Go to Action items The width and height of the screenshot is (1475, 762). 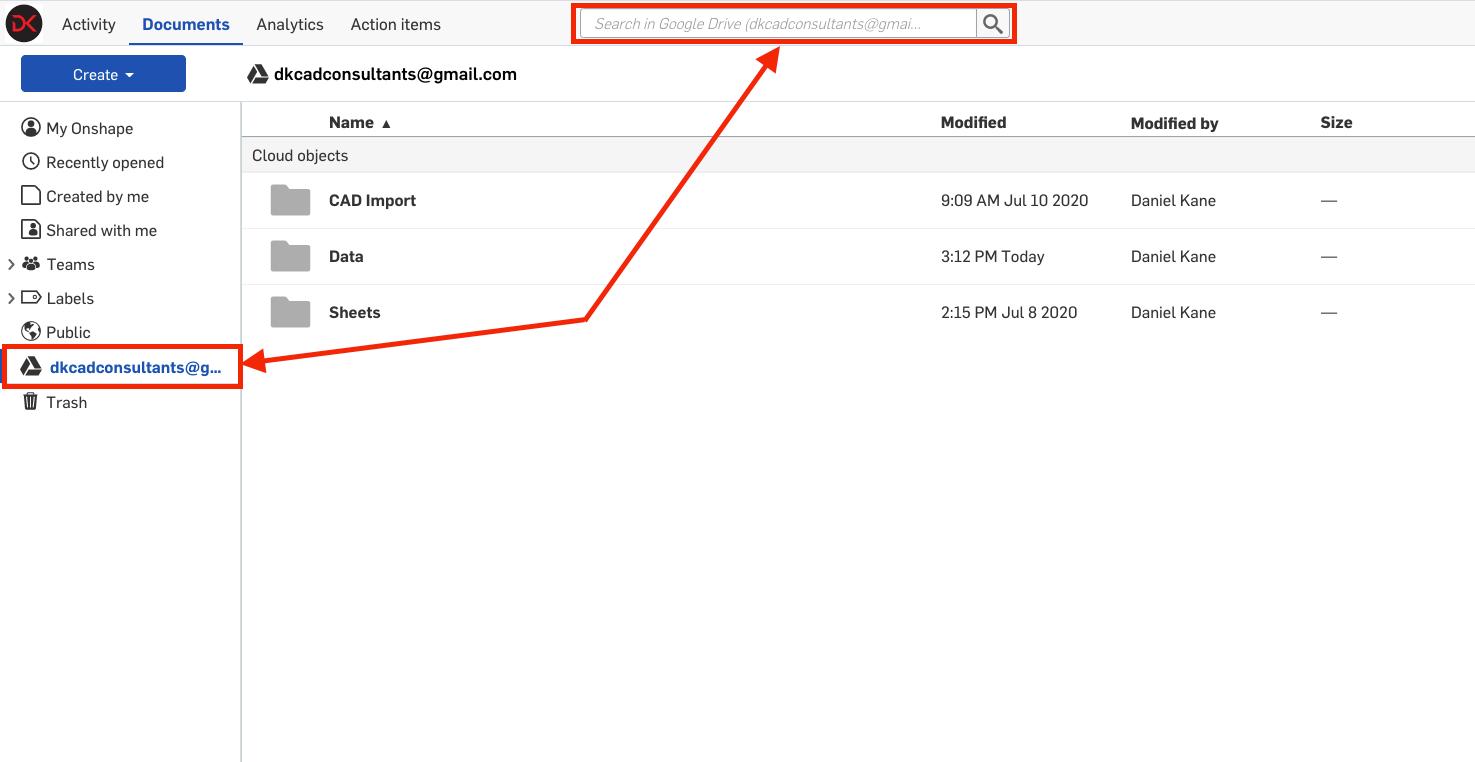pos(395,24)
